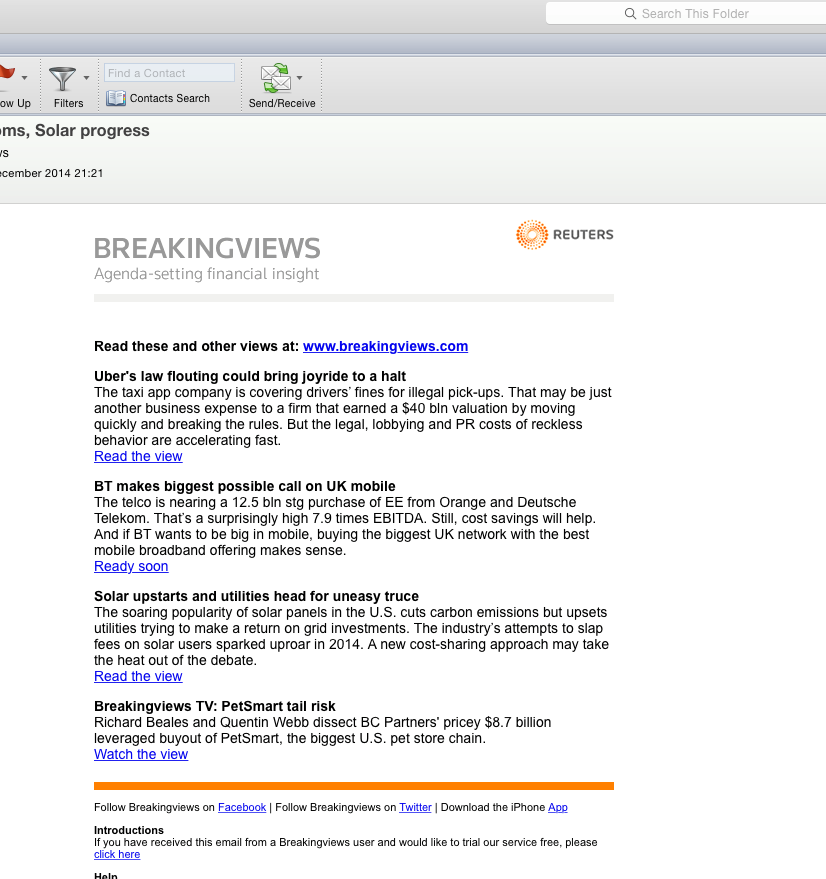The width and height of the screenshot is (826, 879).
Task: Click the email date December 2014 21:21
Action: click(x=52, y=173)
